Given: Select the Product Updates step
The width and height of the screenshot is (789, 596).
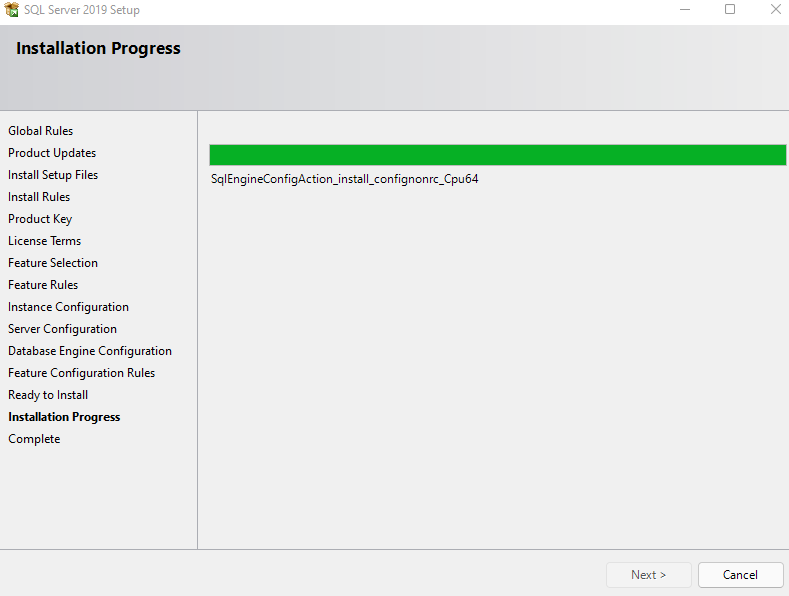Looking at the screenshot, I should coord(52,153).
